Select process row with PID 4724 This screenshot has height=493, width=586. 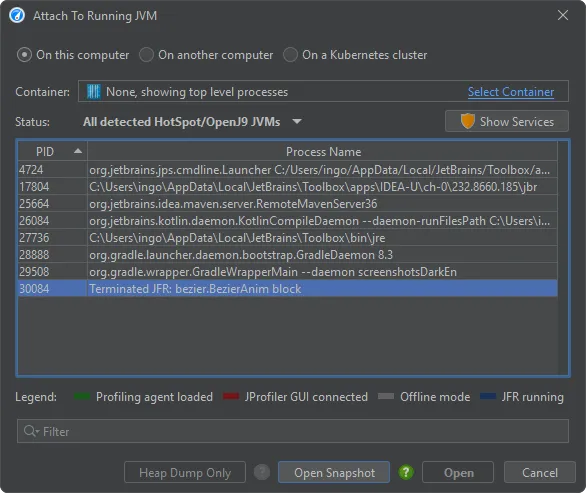288,170
